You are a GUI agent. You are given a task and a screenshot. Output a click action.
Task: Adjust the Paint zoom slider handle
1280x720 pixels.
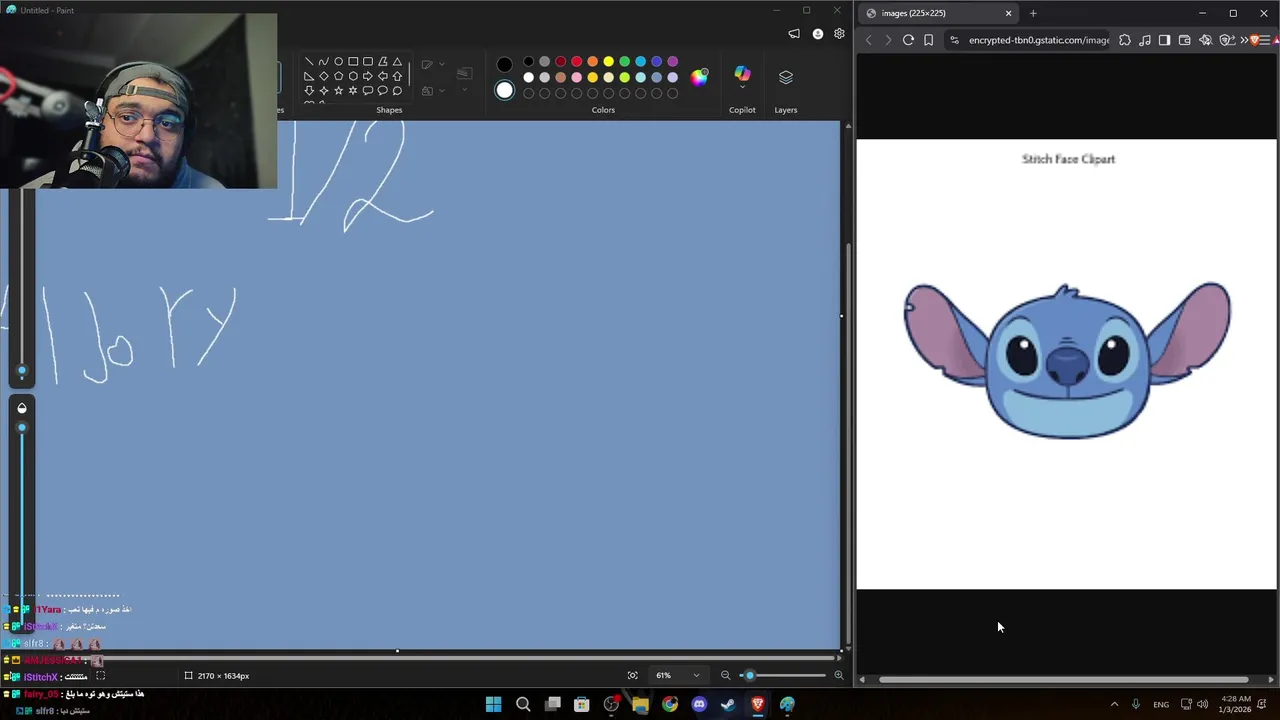click(x=749, y=675)
